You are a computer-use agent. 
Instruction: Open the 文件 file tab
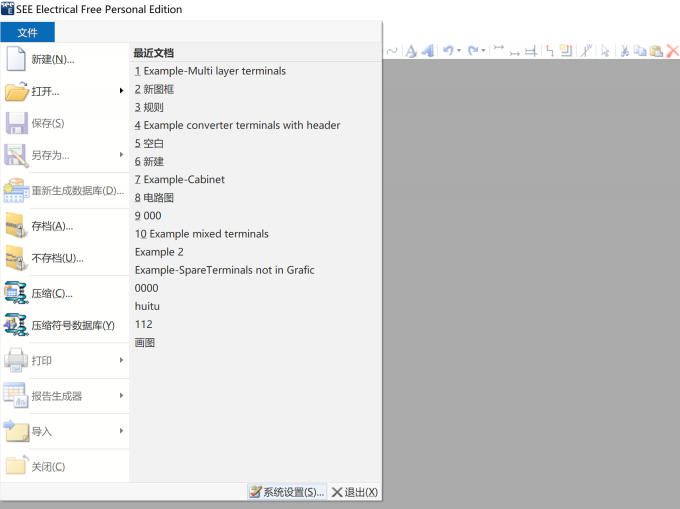[x=28, y=33]
